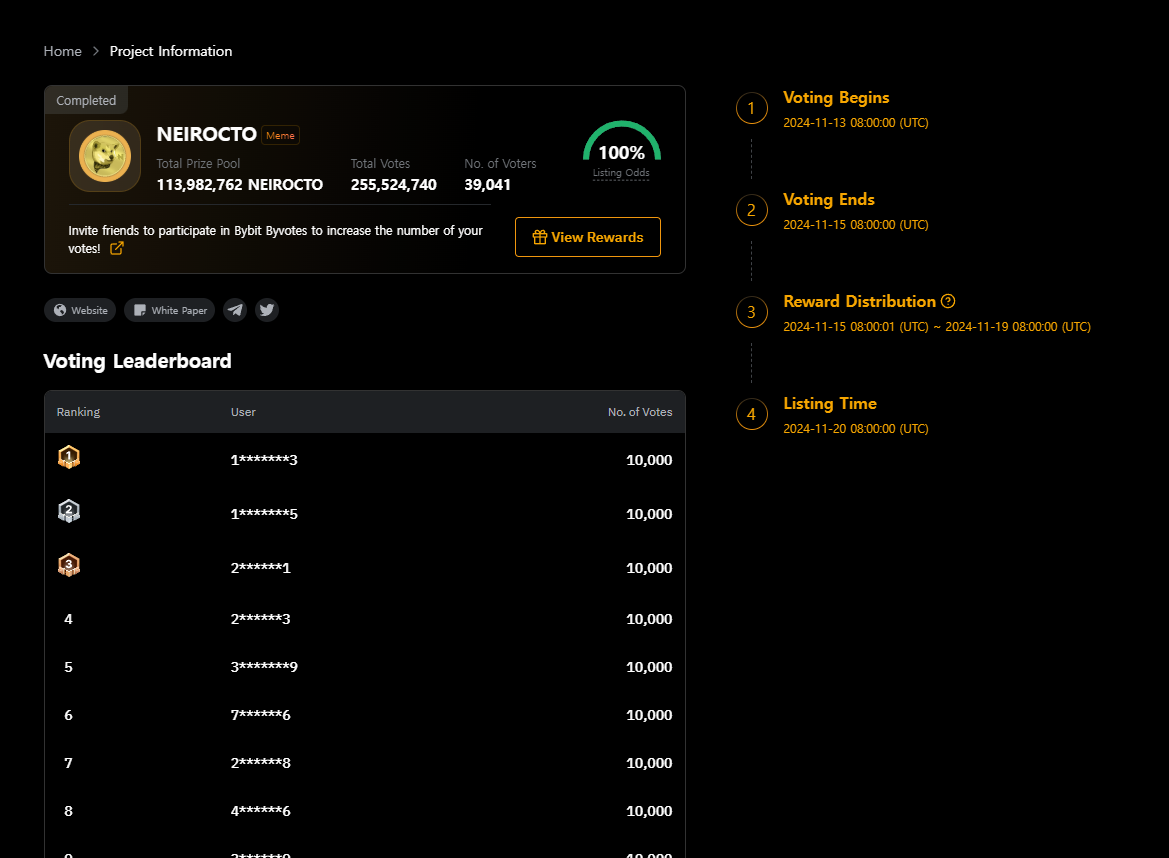
Task: Click the date 2024-11-13 08:00:00 (UTC)
Action: coord(856,123)
